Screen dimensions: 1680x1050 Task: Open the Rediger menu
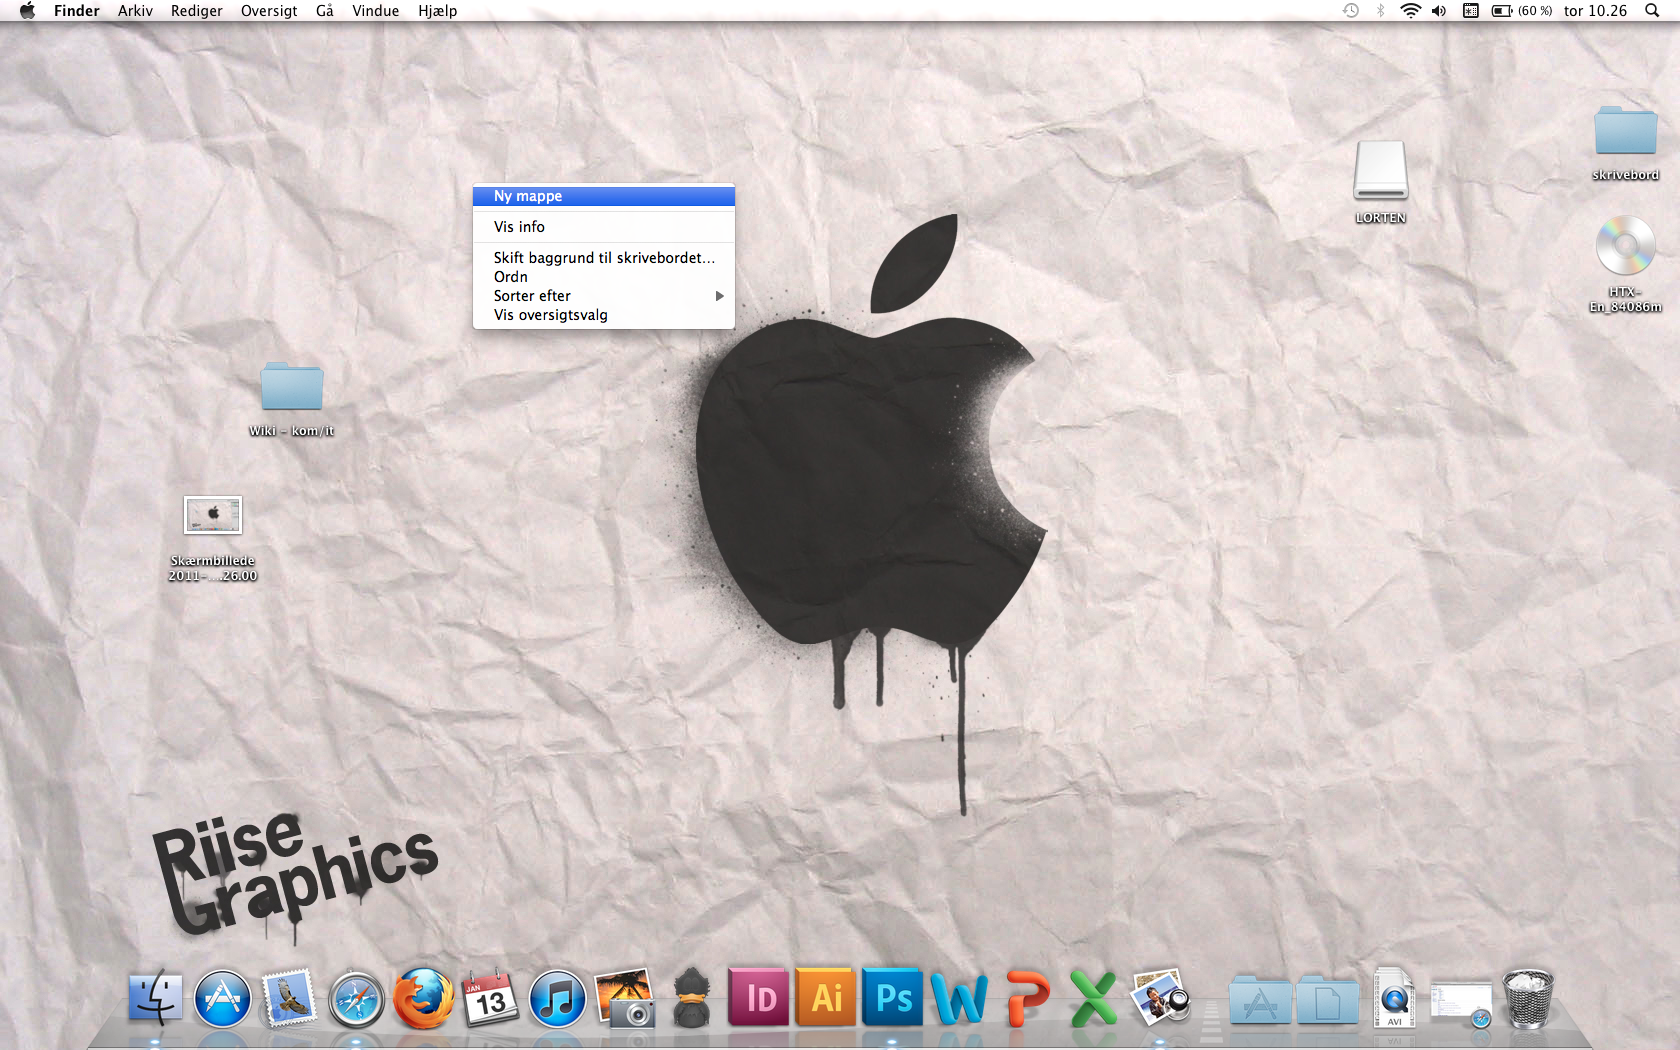(197, 11)
